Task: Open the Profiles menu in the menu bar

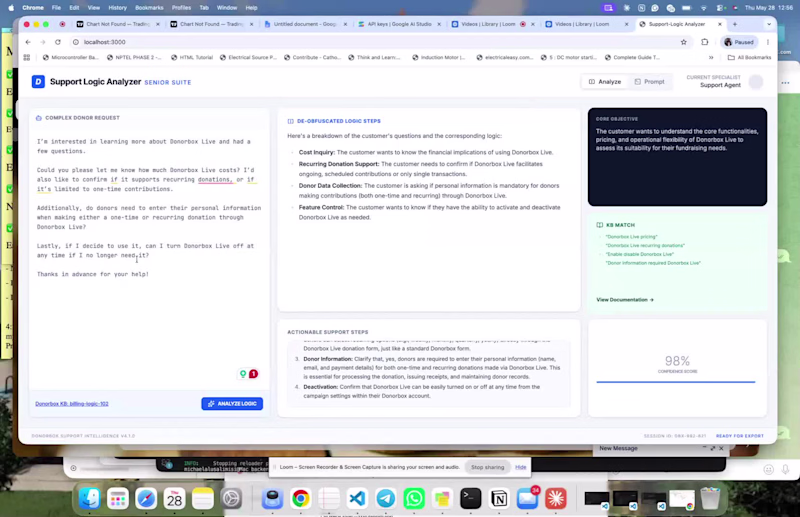Action: [x=181, y=8]
